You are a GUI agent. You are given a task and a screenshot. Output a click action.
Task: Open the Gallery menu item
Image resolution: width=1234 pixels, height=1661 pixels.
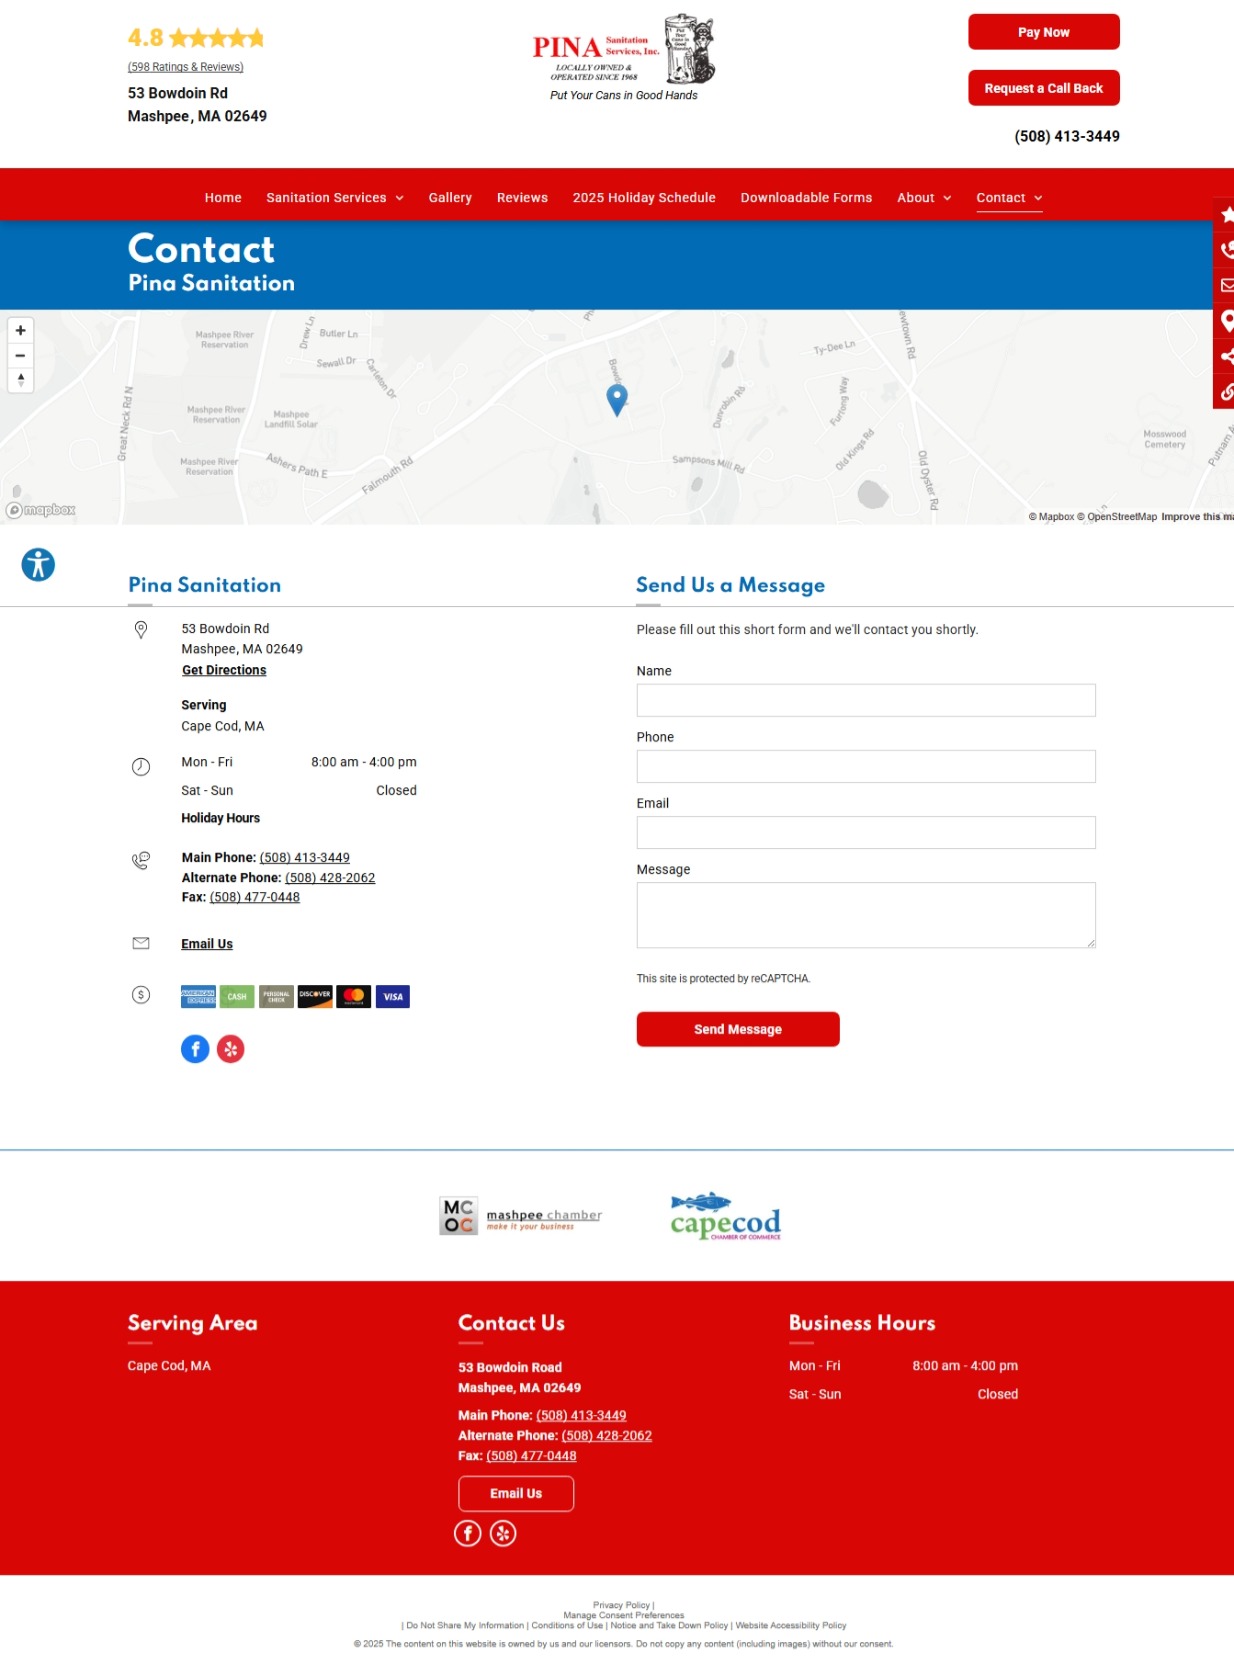(x=450, y=198)
